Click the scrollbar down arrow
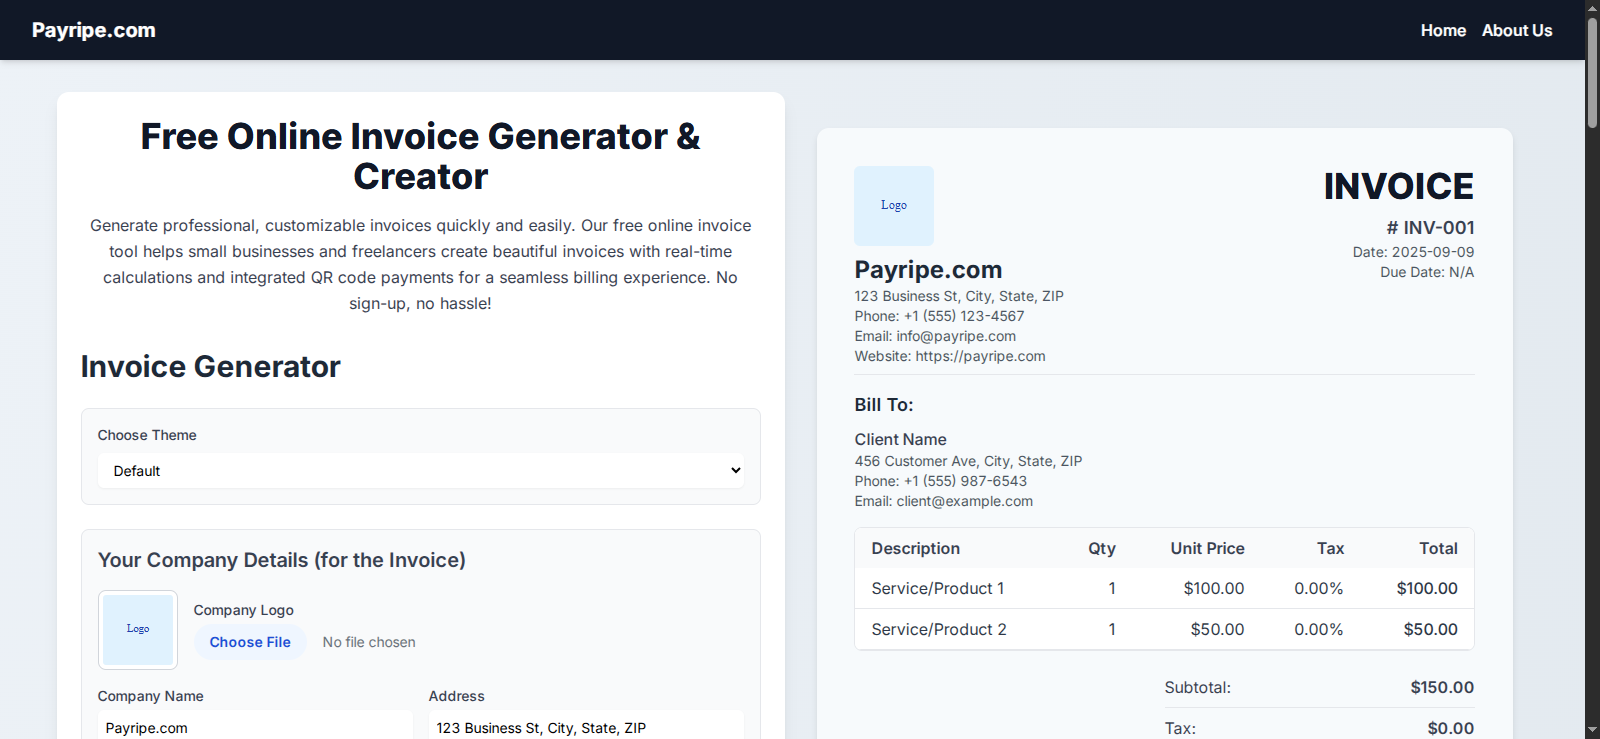 click(x=1592, y=731)
